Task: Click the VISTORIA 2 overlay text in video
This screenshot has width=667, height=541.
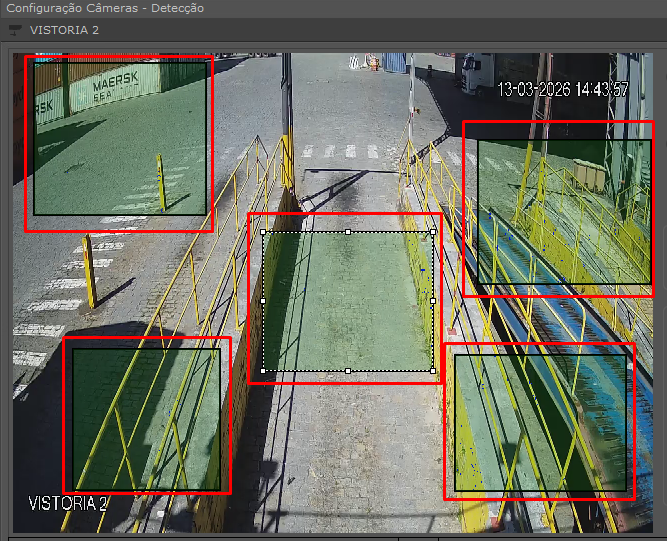Action: pos(68,502)
